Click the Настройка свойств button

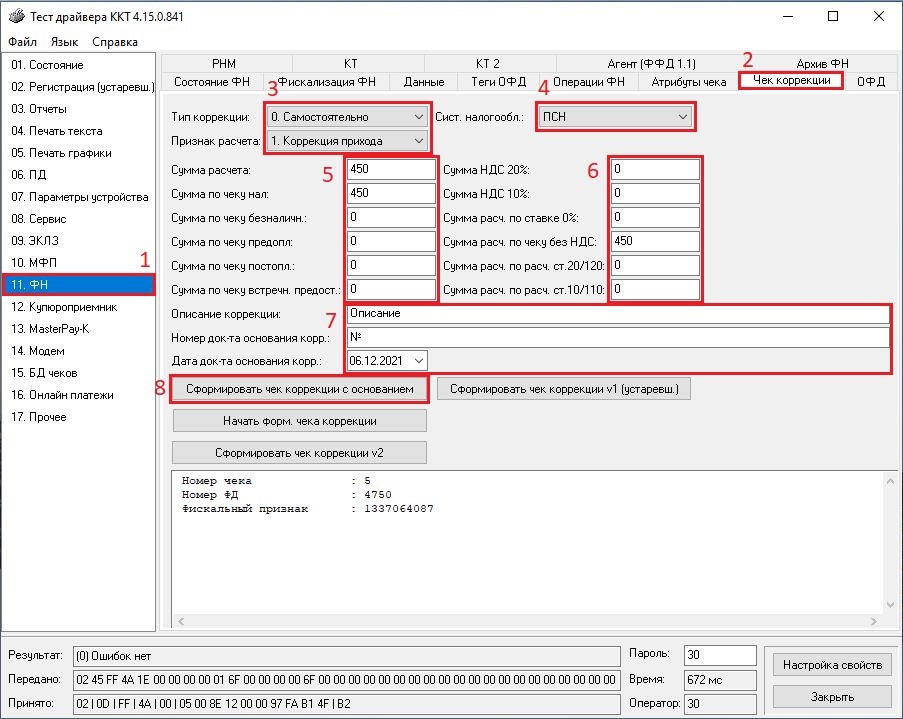pyautogui.click(x=831, y=665)
